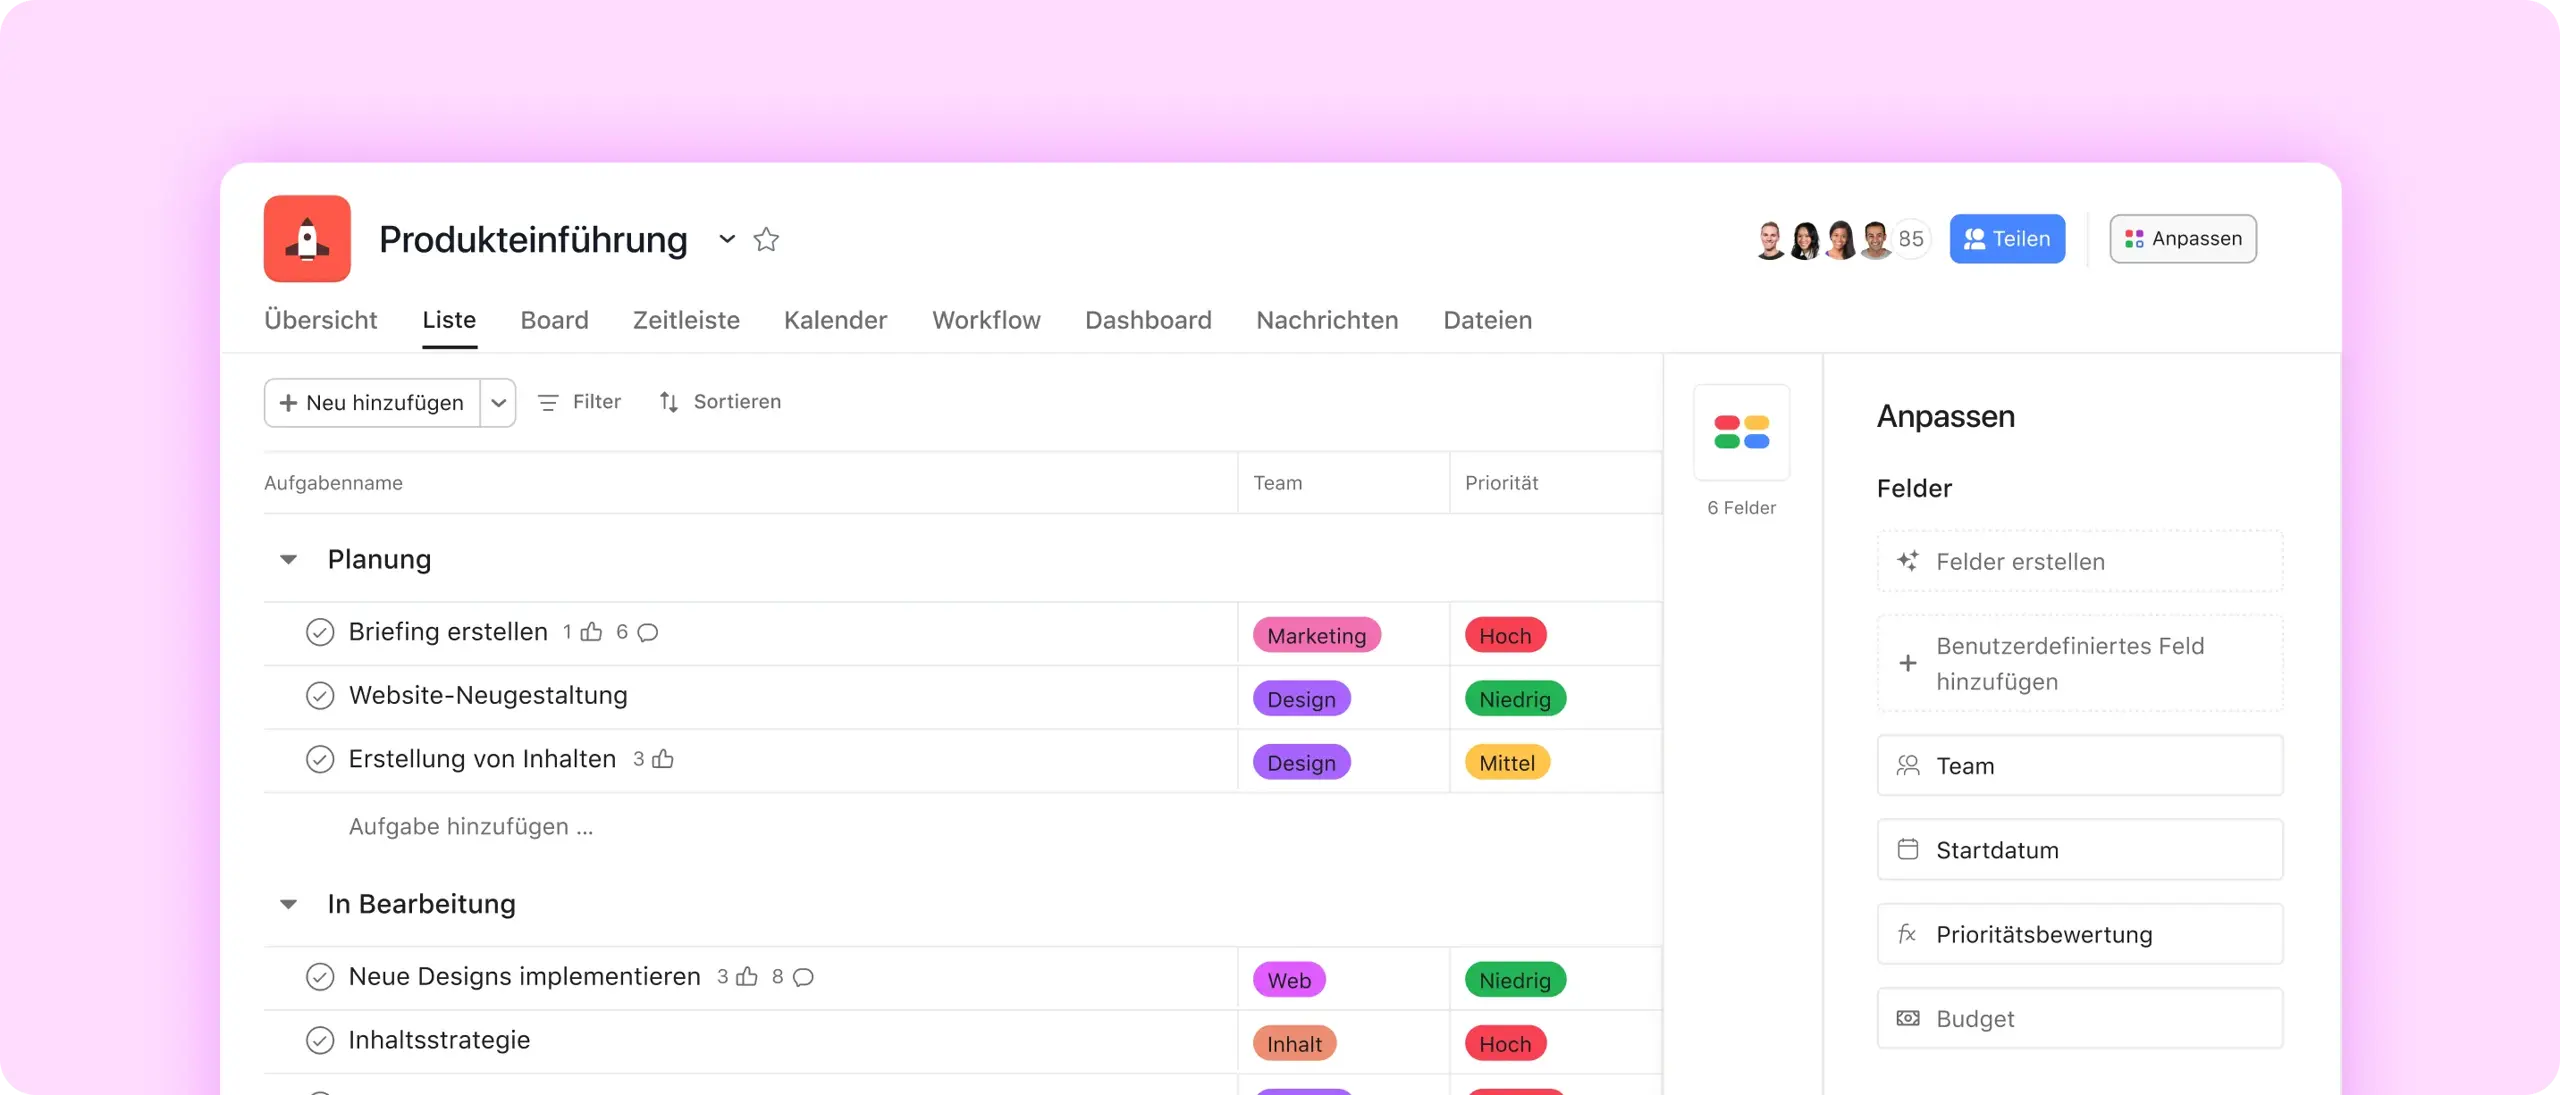This screenshot has height=1095, width=2560.
Task: Mark Neue Designs implementieren as complete
Action: pyautogui.click(x=320, y=977)
